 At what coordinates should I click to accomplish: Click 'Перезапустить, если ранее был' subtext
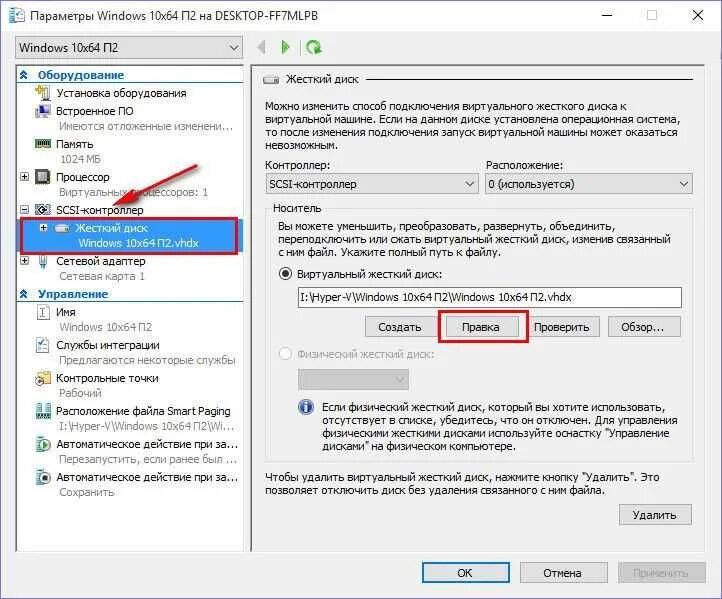[148, 459]
